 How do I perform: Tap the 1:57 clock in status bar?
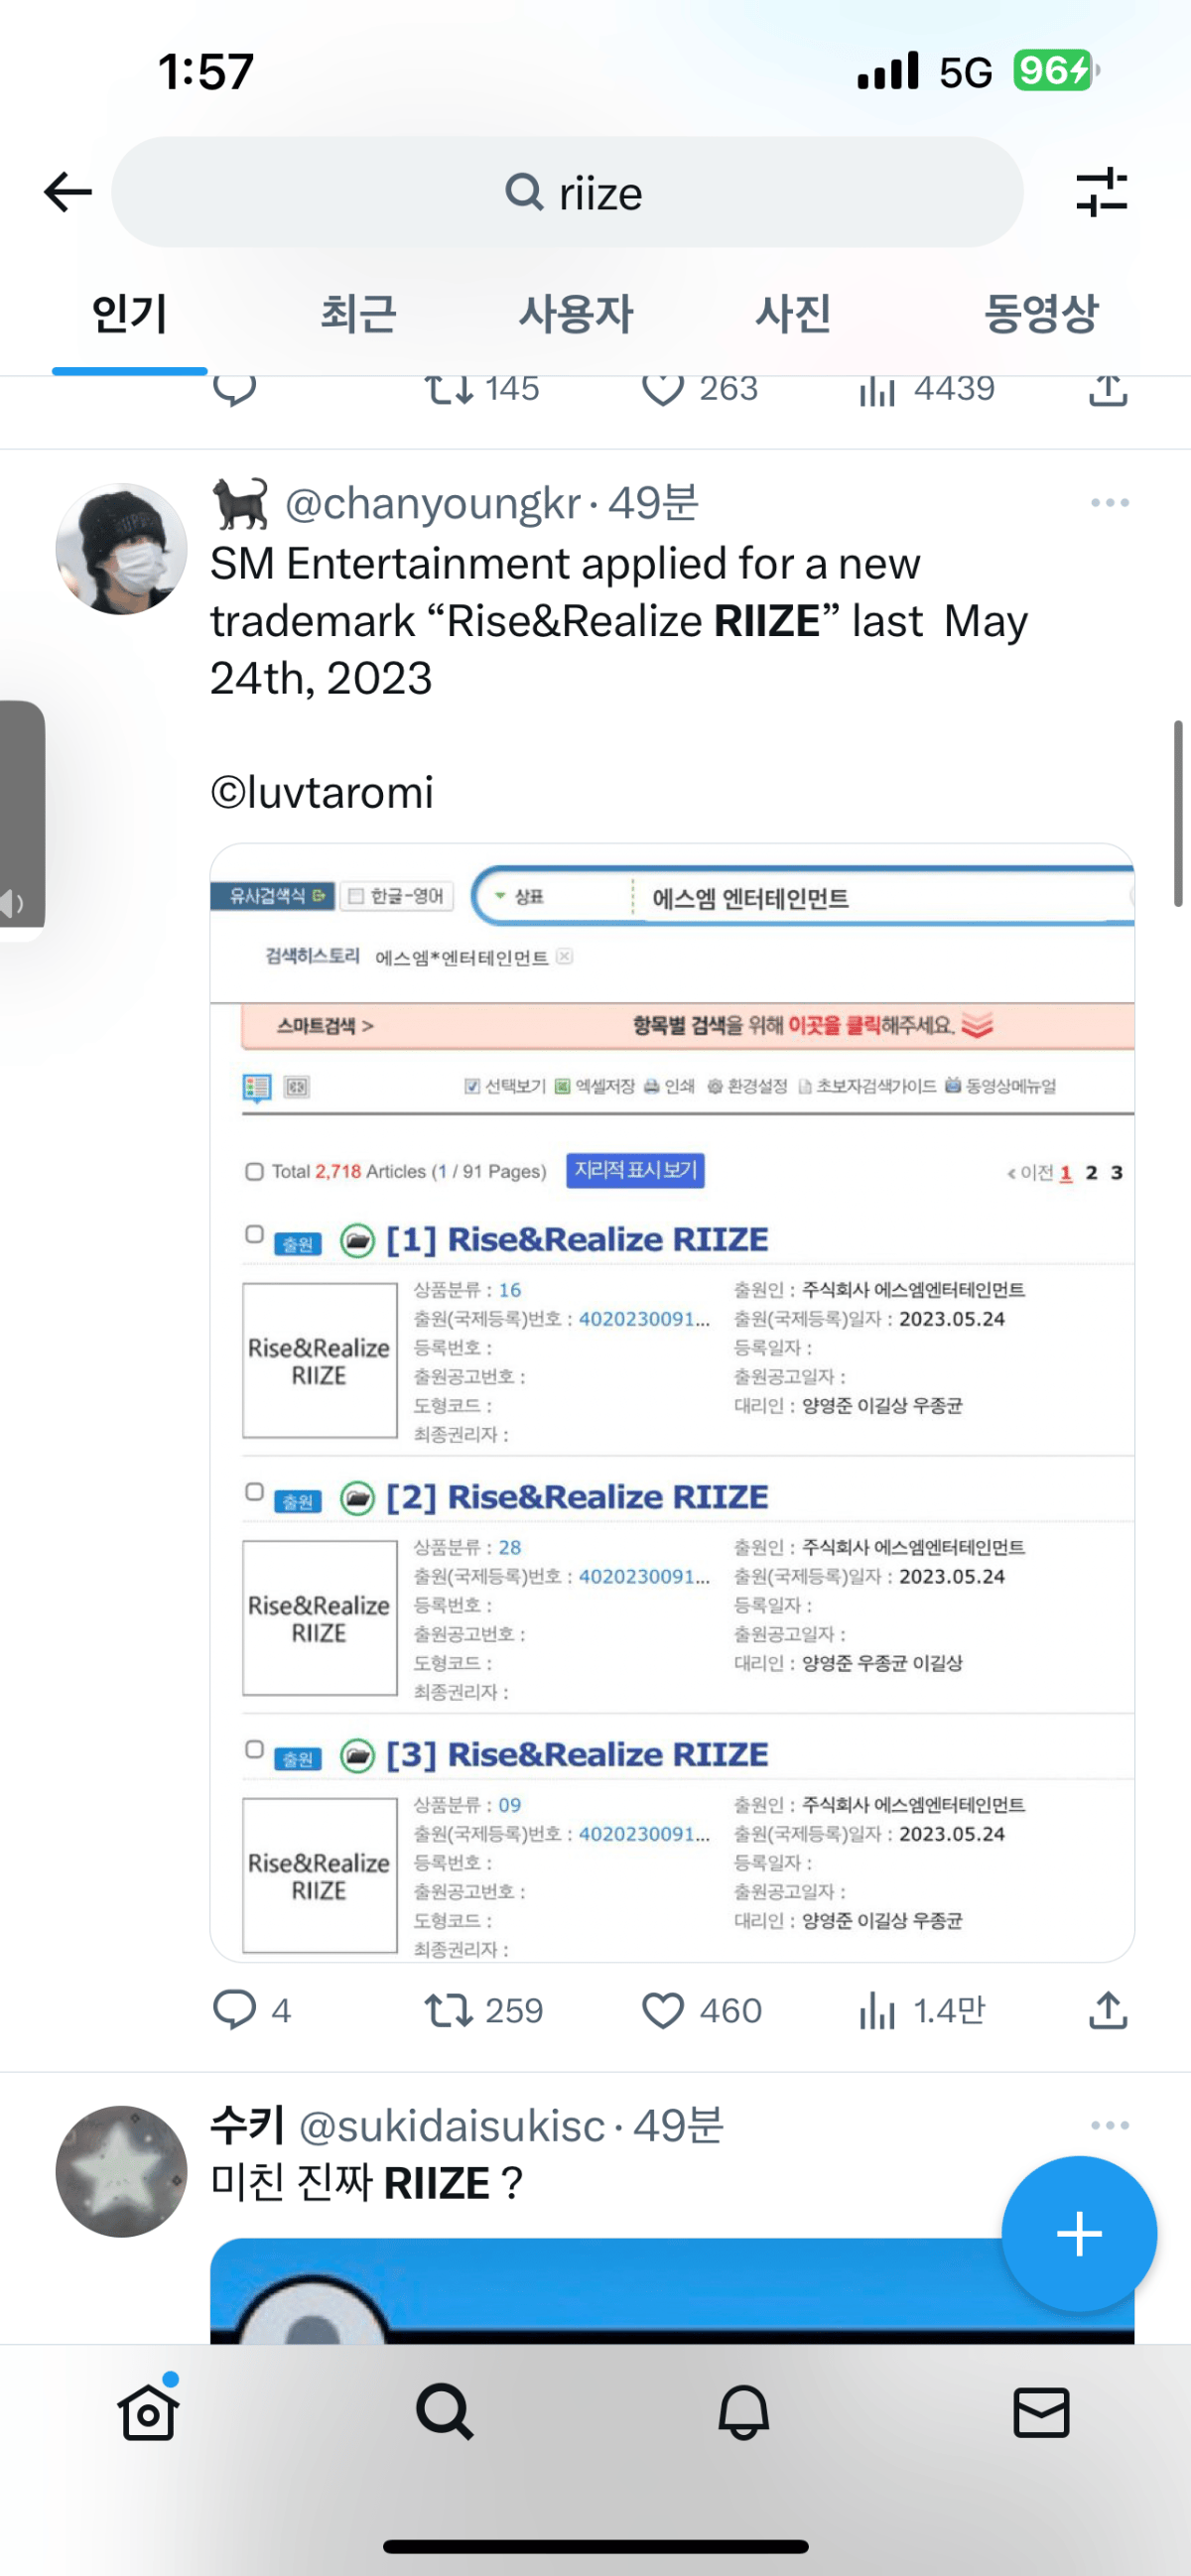pos(206,72)
